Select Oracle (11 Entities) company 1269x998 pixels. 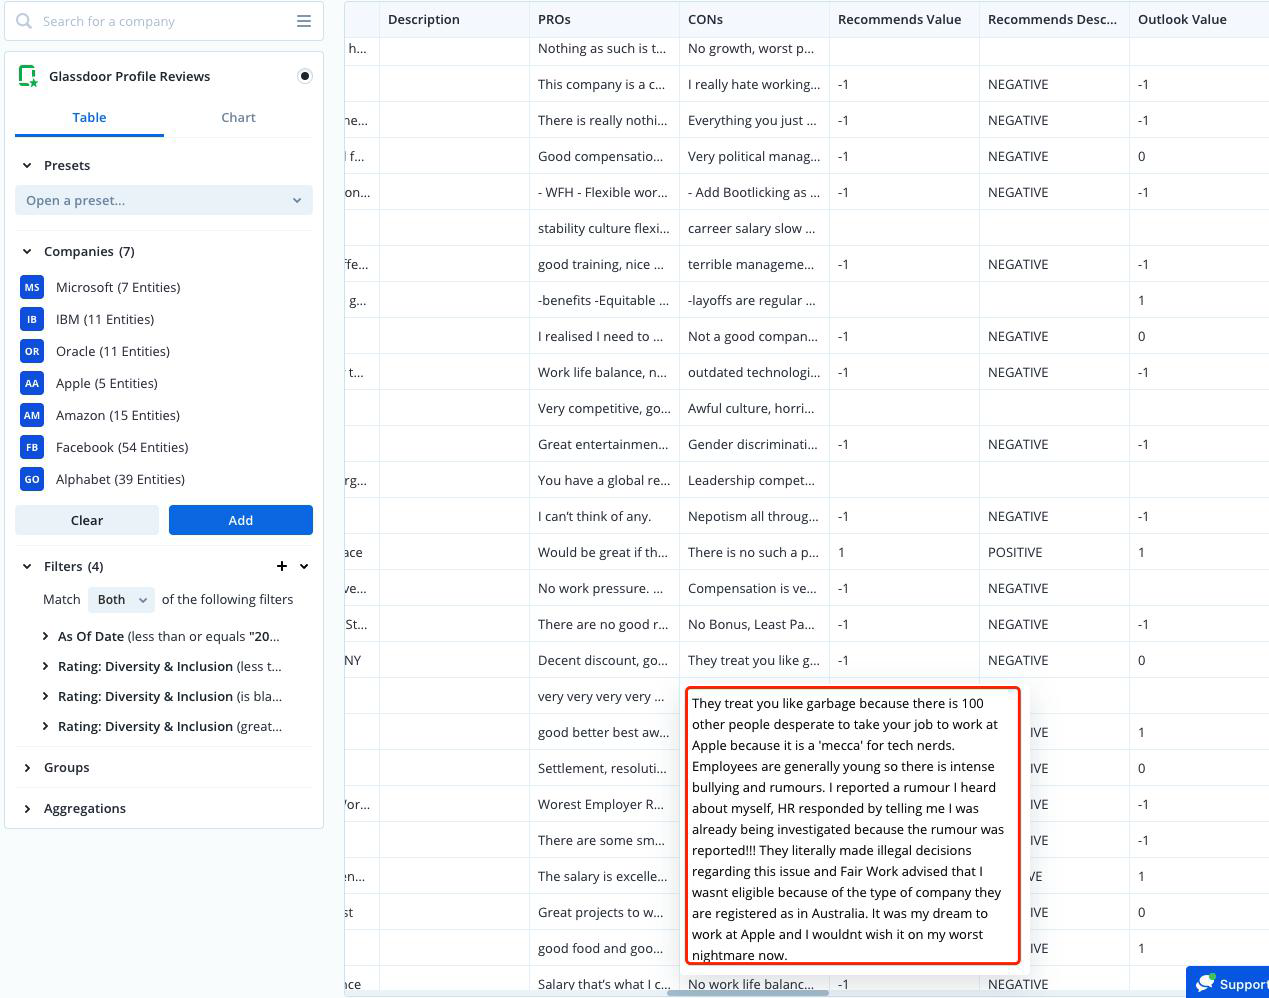pos(113,351)
